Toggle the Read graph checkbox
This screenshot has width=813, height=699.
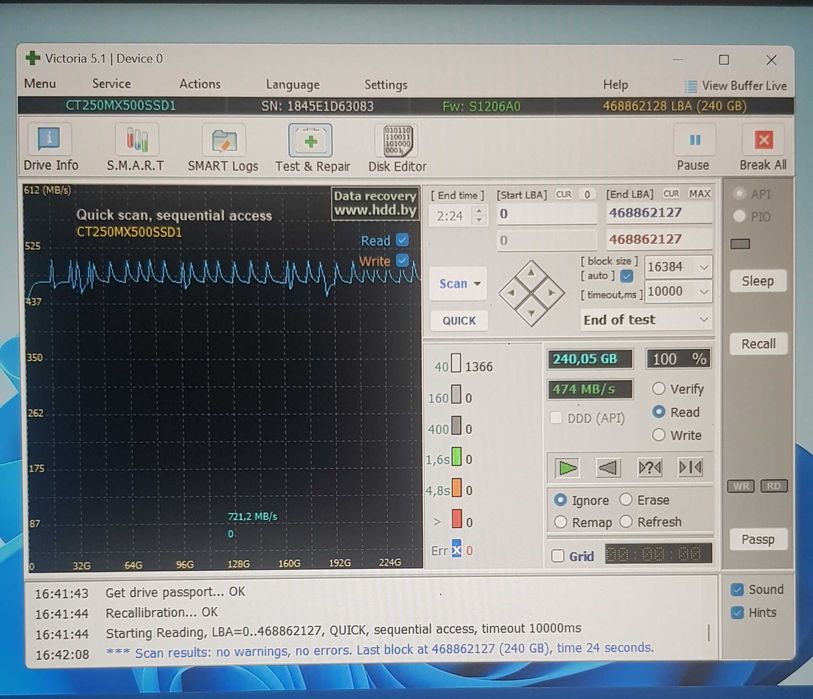point(402,240)
